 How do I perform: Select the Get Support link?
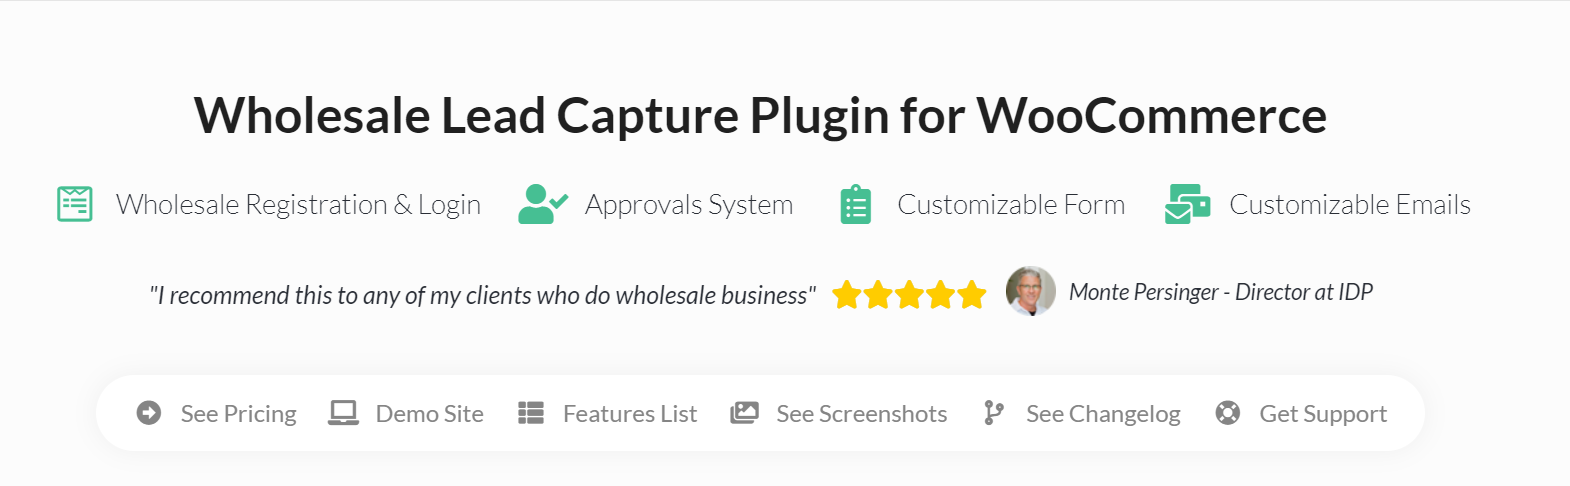pyautogui.click(x=1323, y=414)
